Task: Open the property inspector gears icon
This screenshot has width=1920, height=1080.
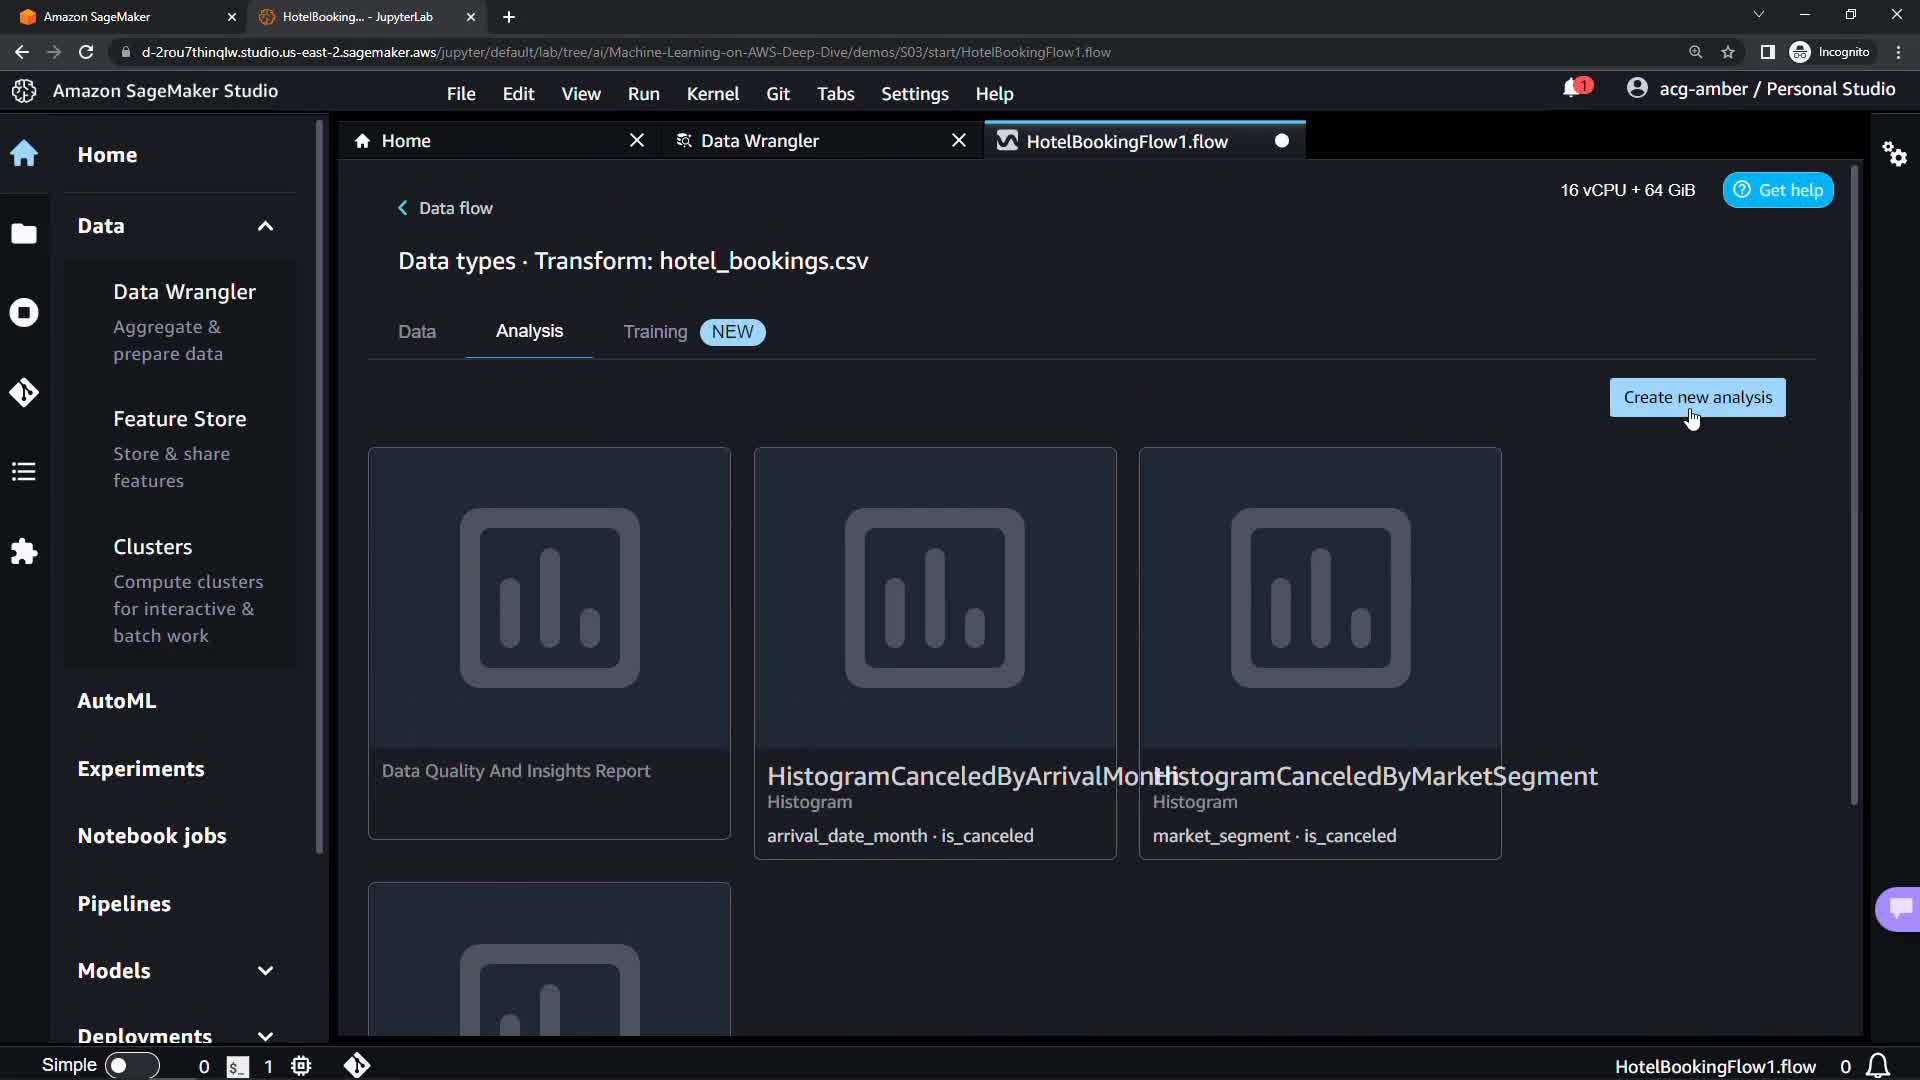Action: click(1894, 154)
